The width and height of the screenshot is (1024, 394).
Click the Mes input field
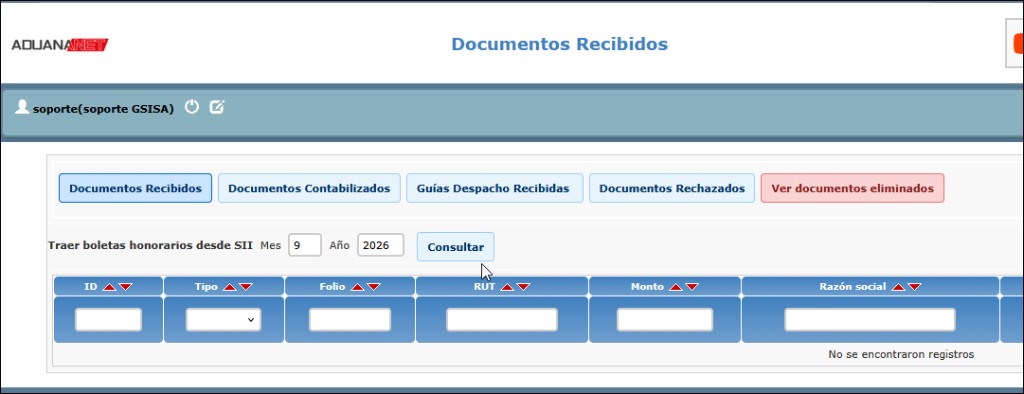click(x=305, y=245)
